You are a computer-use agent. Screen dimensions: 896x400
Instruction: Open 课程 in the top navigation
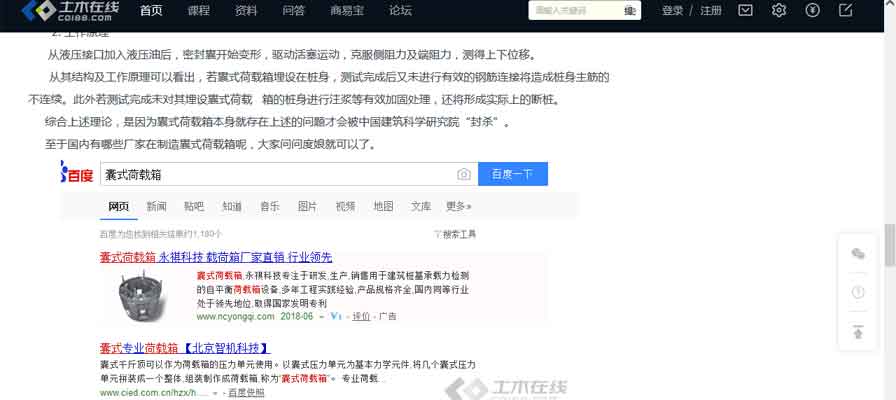click(x=198, y=11)
